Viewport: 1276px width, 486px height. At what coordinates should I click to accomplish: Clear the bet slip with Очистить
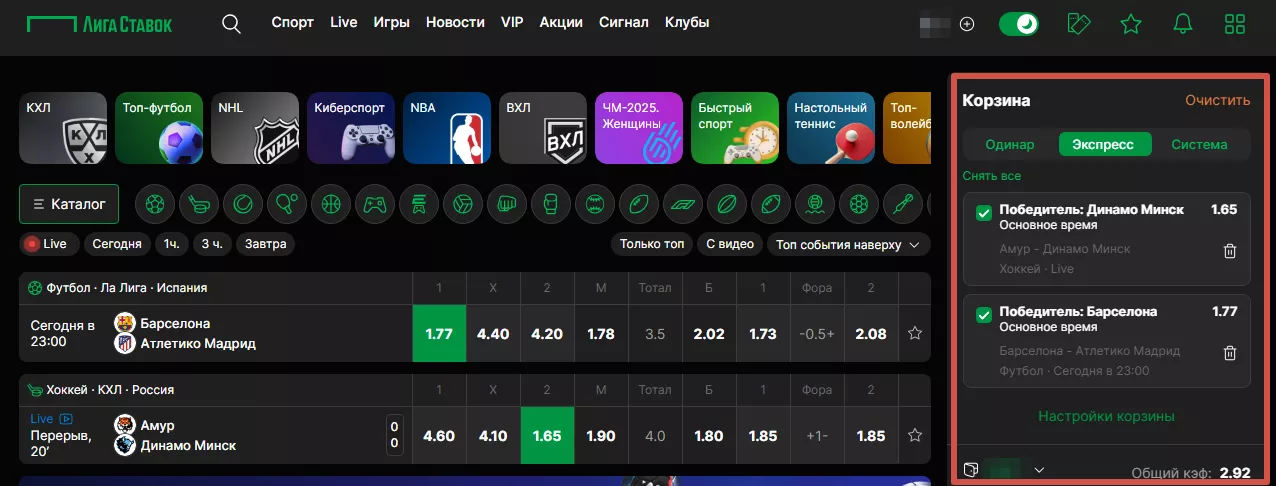click(1217, 100)
